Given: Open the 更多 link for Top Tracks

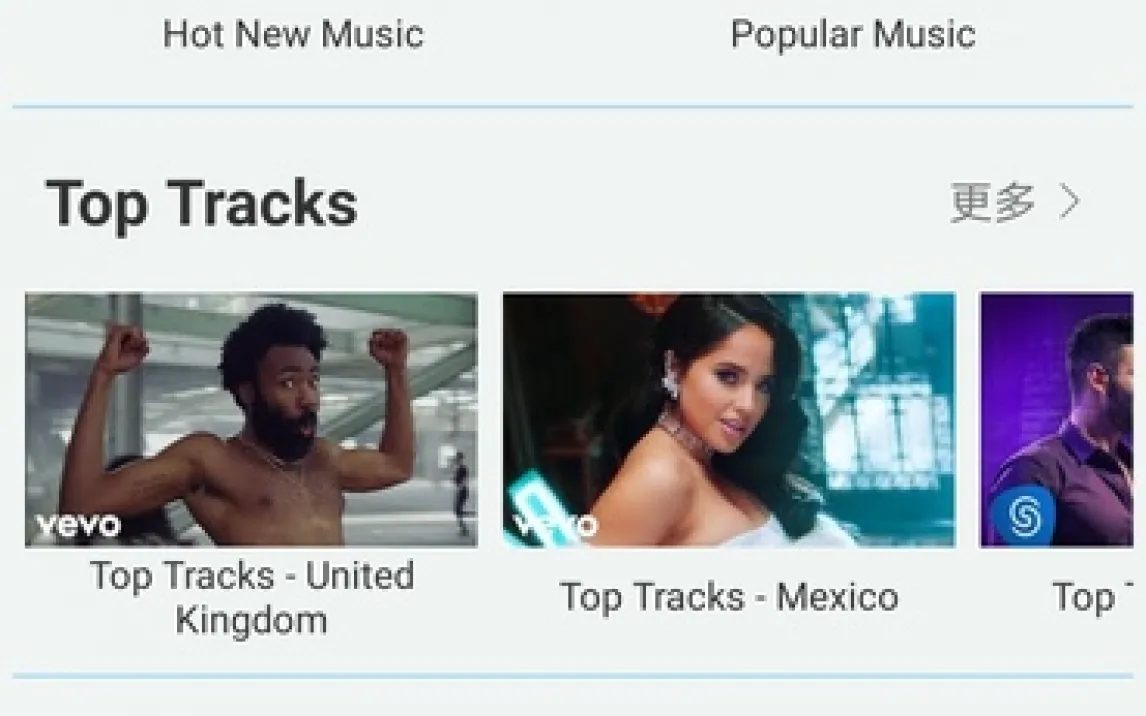Looking at the screenshot, I should 1015,202.
